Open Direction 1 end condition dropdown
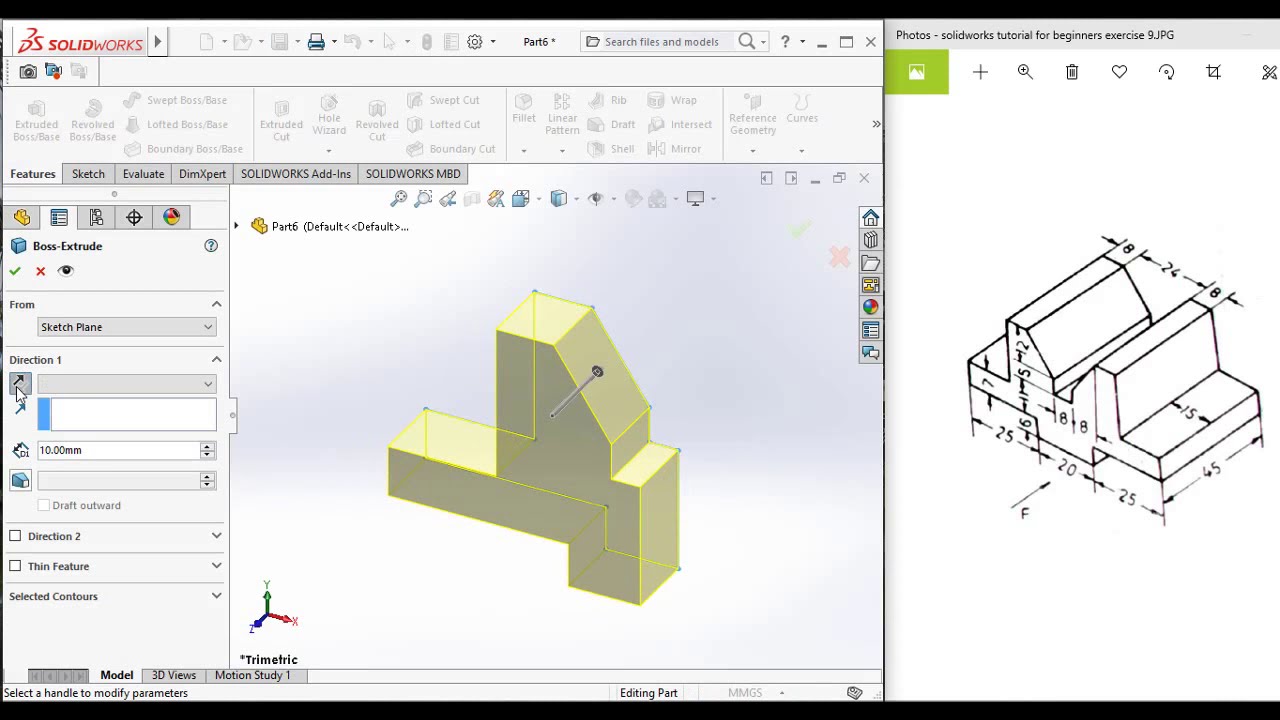1280x720 pixels. click(x=126, y=384)
